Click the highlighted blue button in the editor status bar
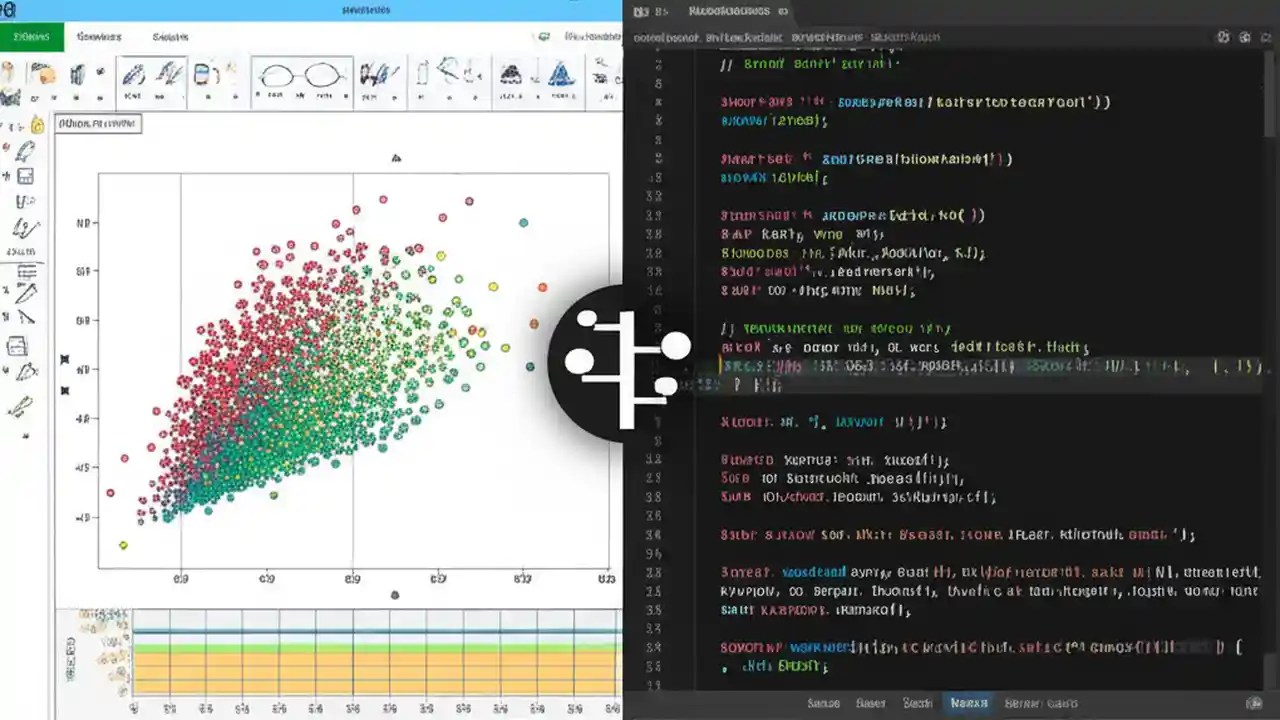This screenshot has width=1280, height=720. click(968, 703)
